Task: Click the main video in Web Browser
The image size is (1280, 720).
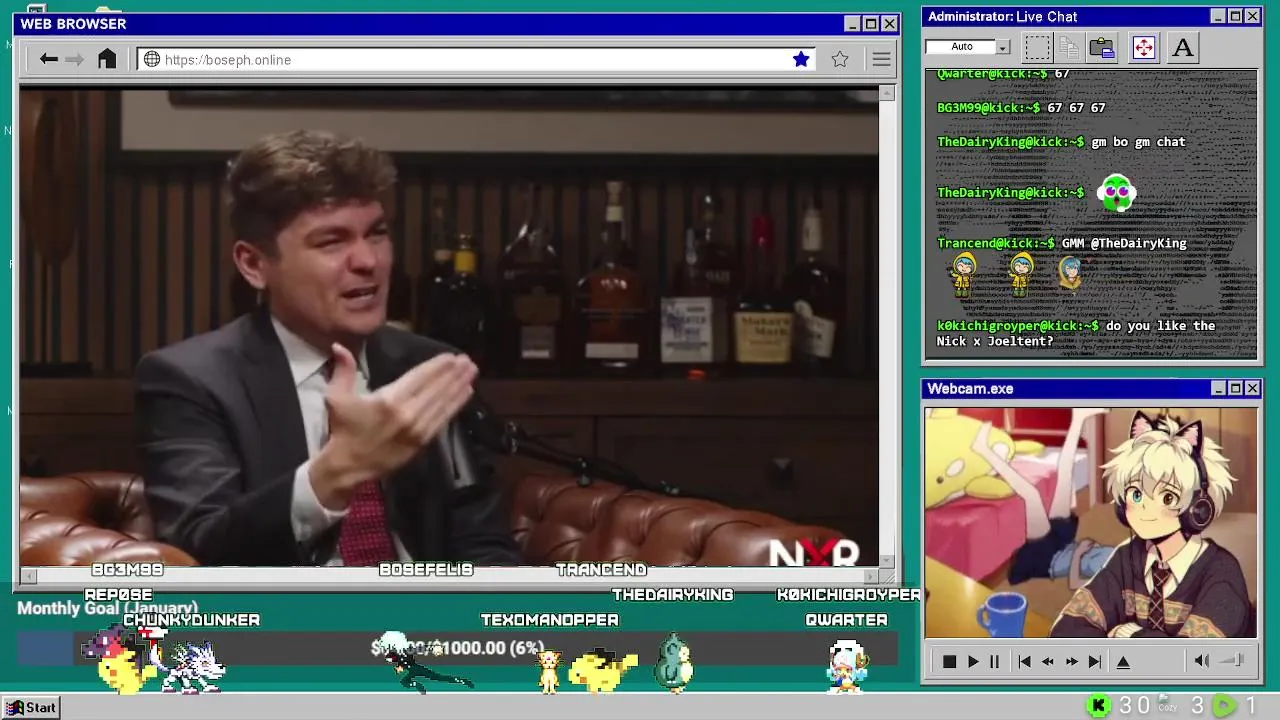Action: pos(449,327)
